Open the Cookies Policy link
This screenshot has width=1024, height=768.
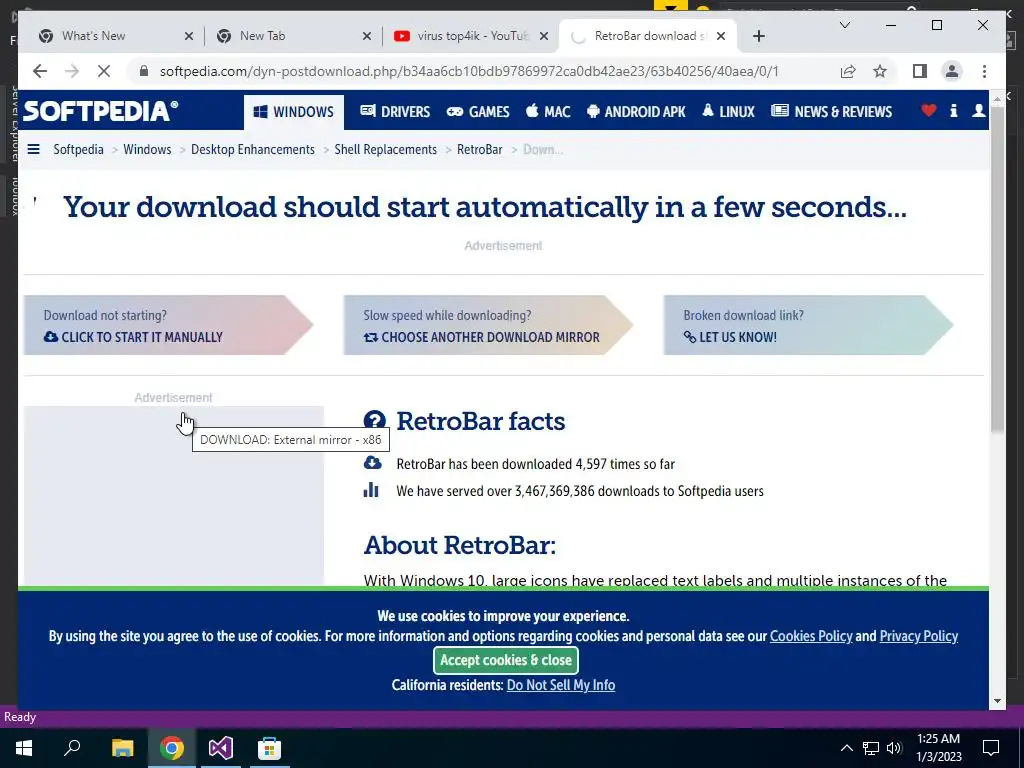coord(811,636)
